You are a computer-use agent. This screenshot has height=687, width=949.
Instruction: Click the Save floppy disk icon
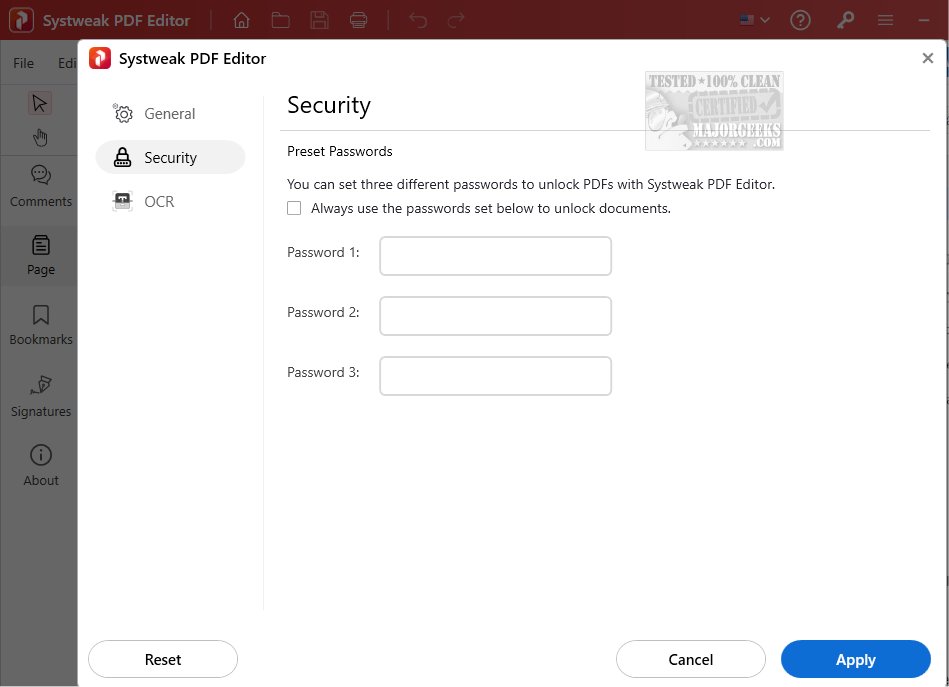tap(320, 20)
